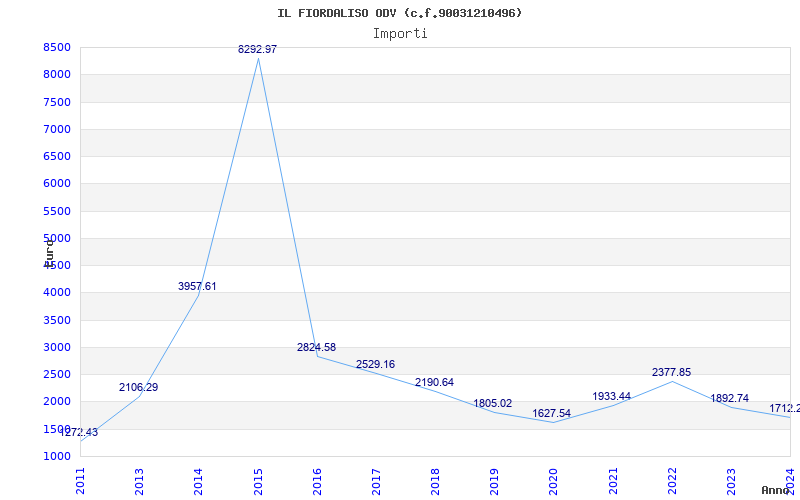Image resolution: width=800 pixels, height=500 pixels.
Task: Click the 6500 y-axis value
Action: point(57,156)
